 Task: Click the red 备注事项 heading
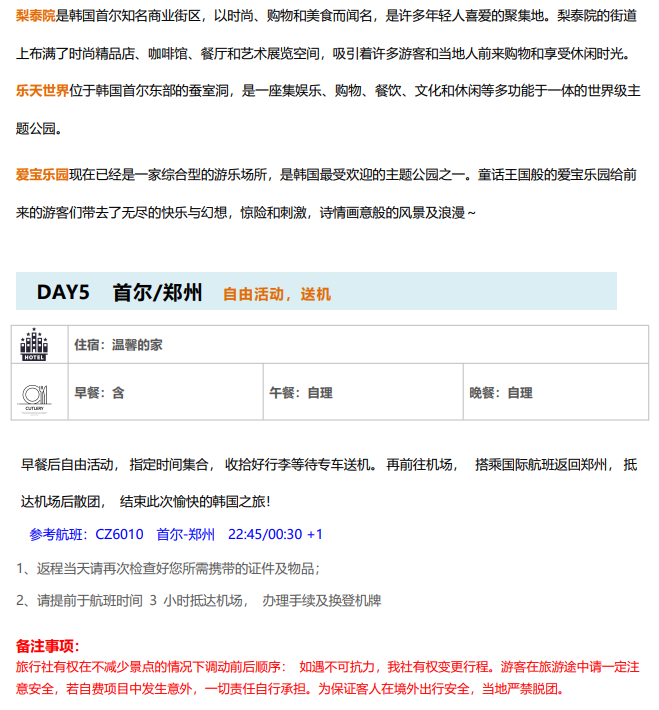47,646
